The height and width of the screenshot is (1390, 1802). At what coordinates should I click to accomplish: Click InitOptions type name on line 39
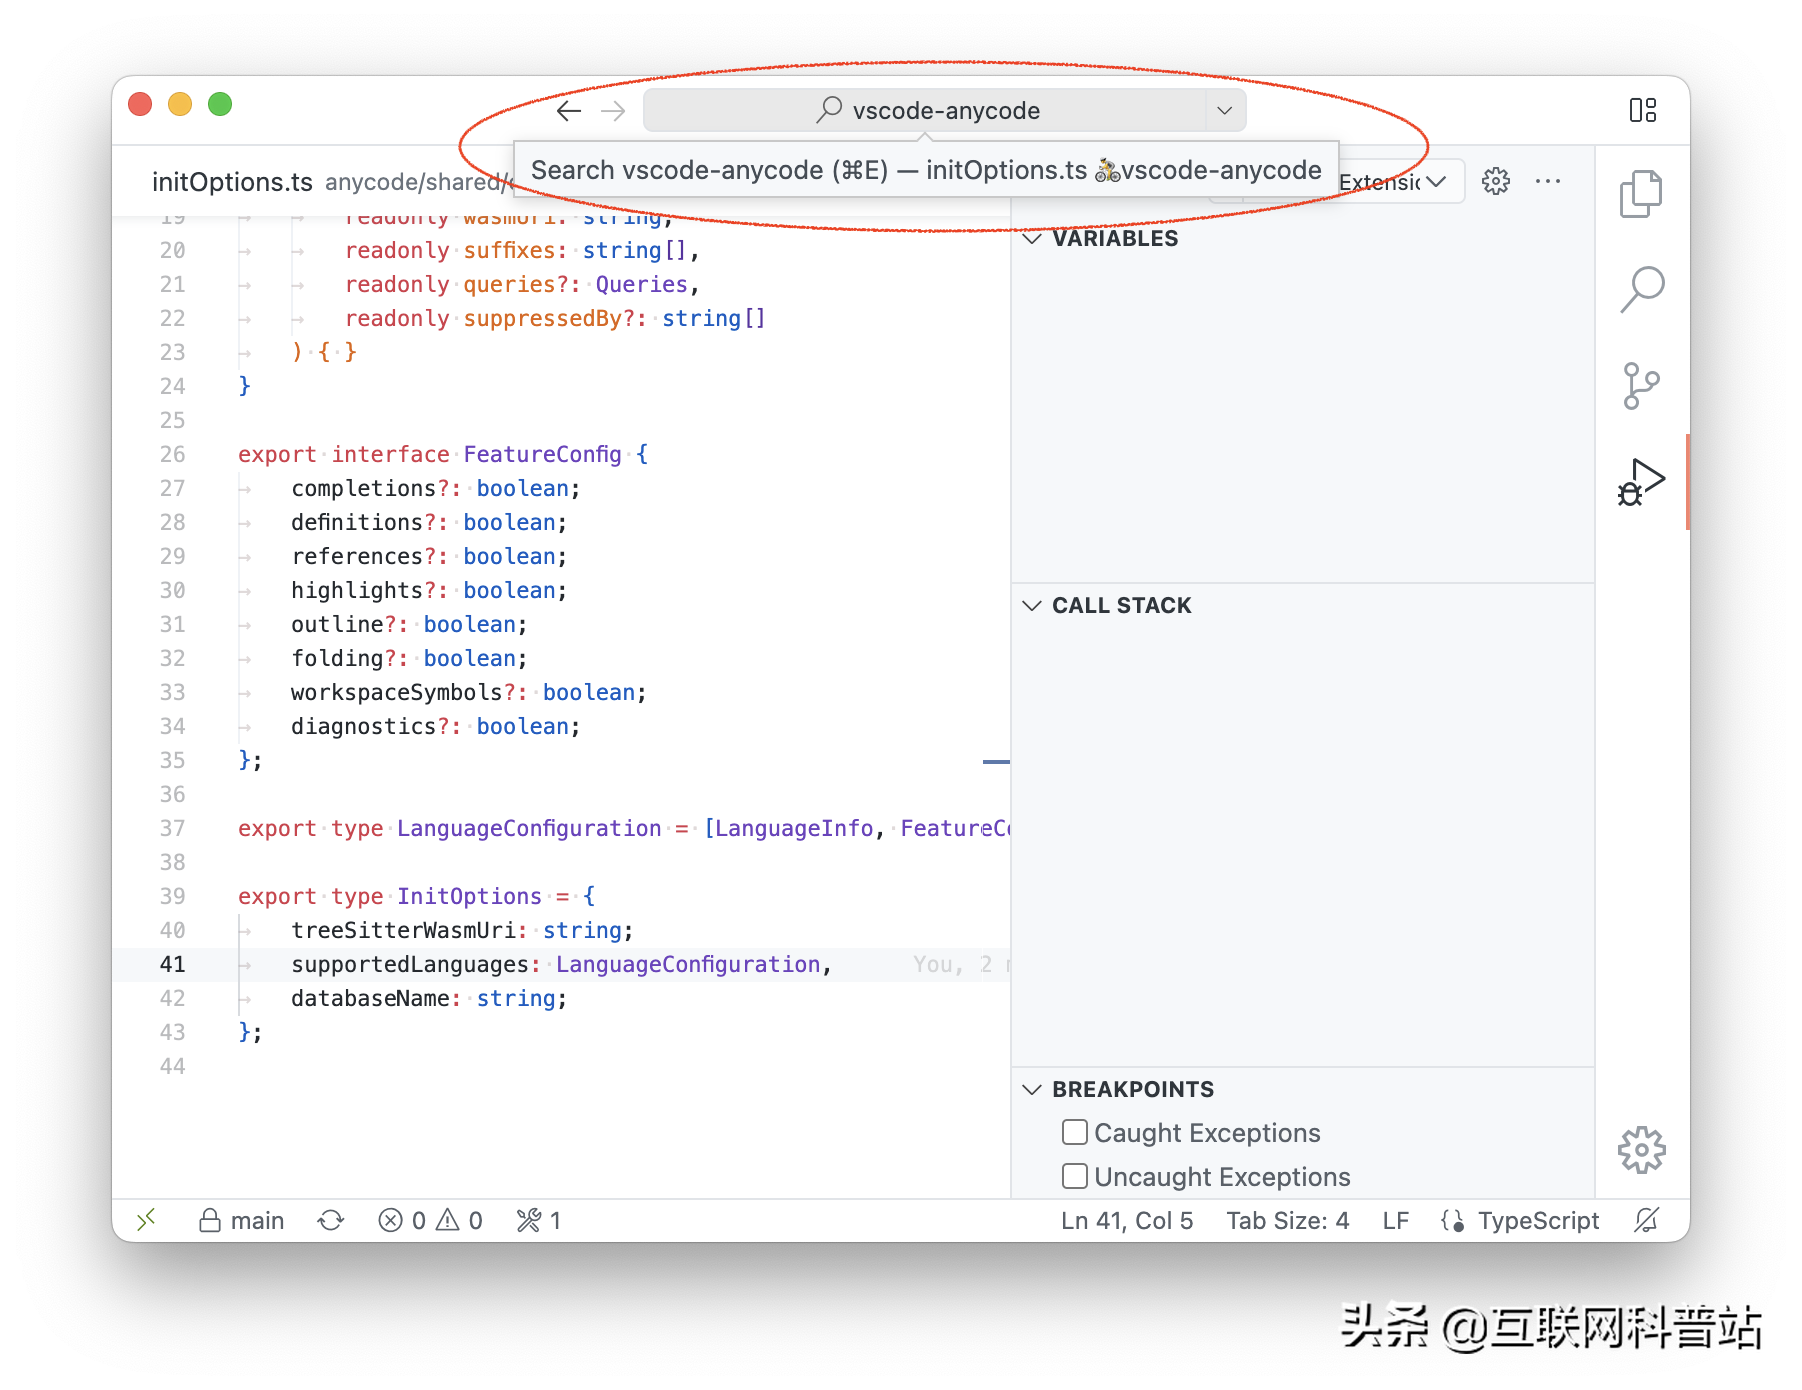coord(469,896)
